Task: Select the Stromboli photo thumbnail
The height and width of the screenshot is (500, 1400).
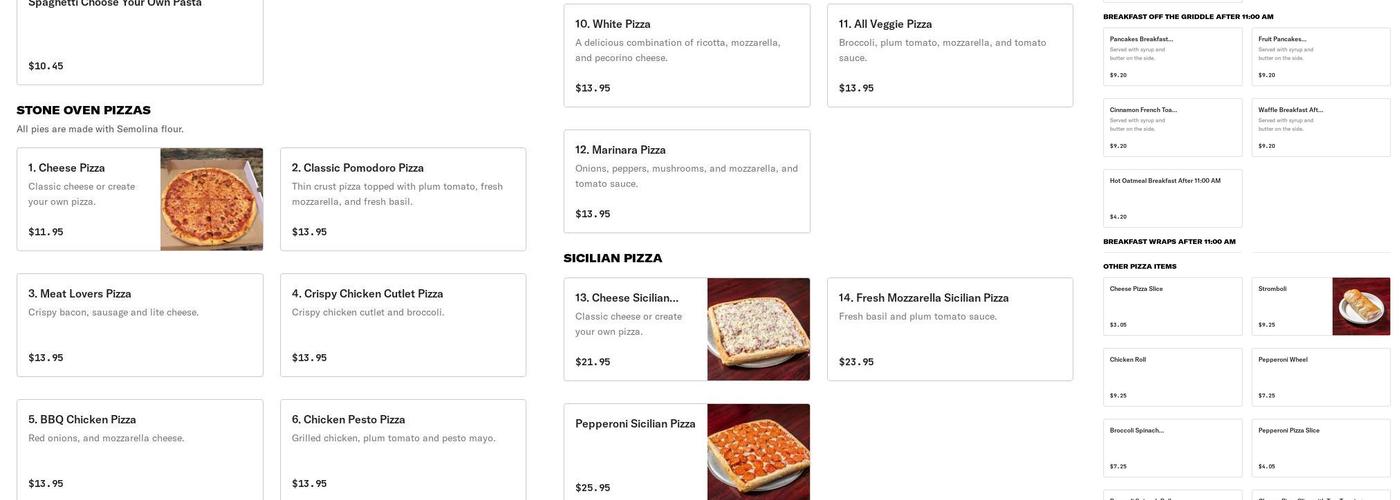Action: coord(1361,306)
